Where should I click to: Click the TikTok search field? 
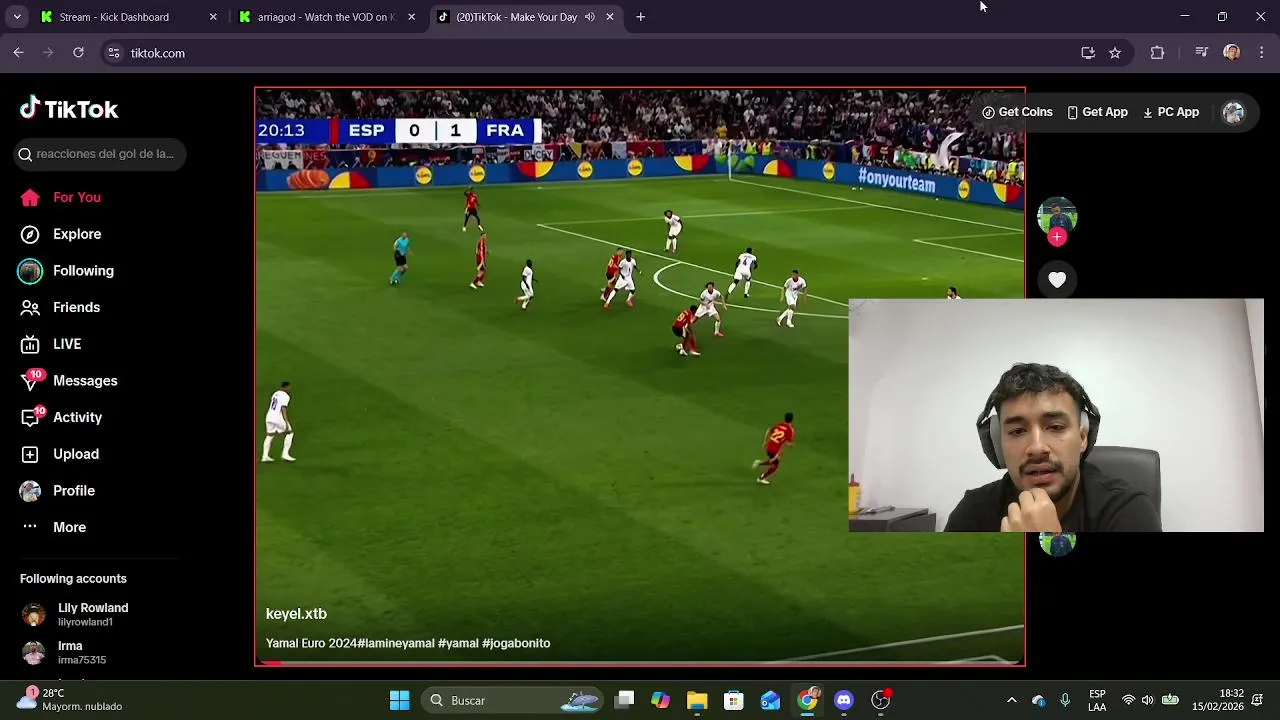[x=101, y=154]
